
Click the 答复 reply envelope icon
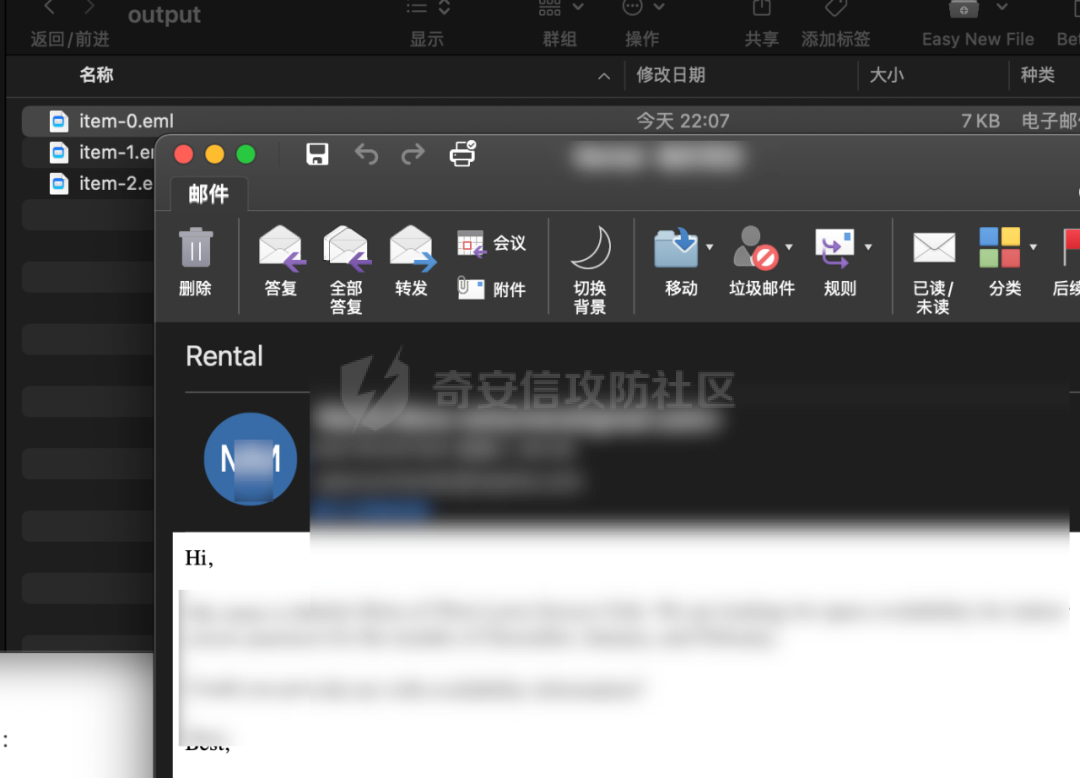282,248
